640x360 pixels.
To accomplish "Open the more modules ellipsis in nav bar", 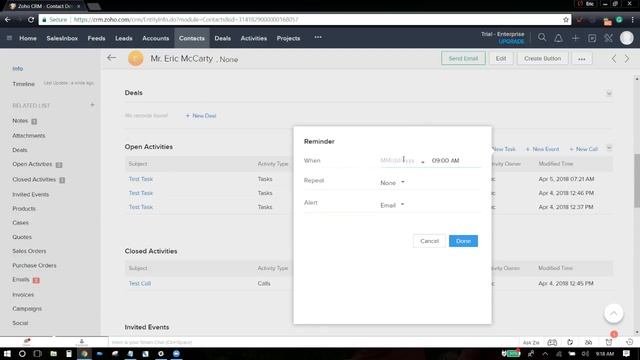I will point(318,37).
